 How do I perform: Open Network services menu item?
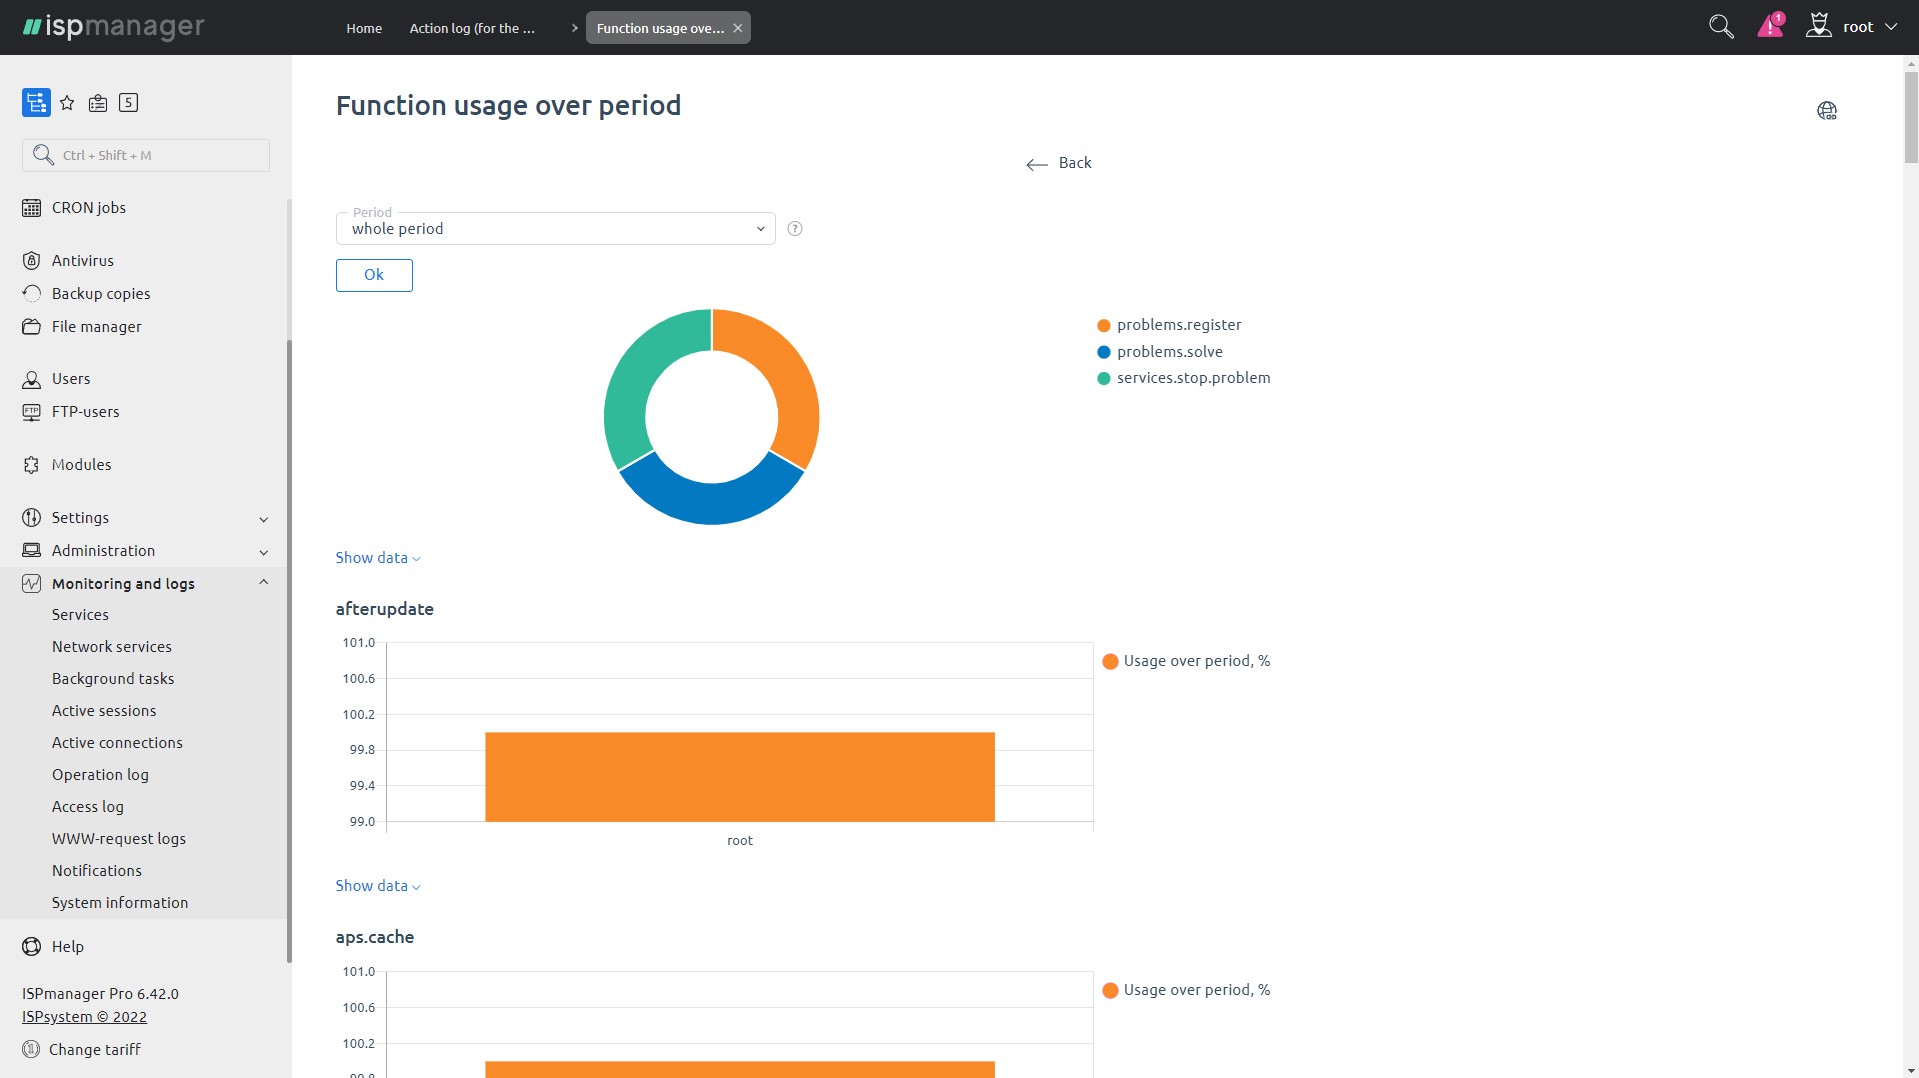[x=112, y=647]
